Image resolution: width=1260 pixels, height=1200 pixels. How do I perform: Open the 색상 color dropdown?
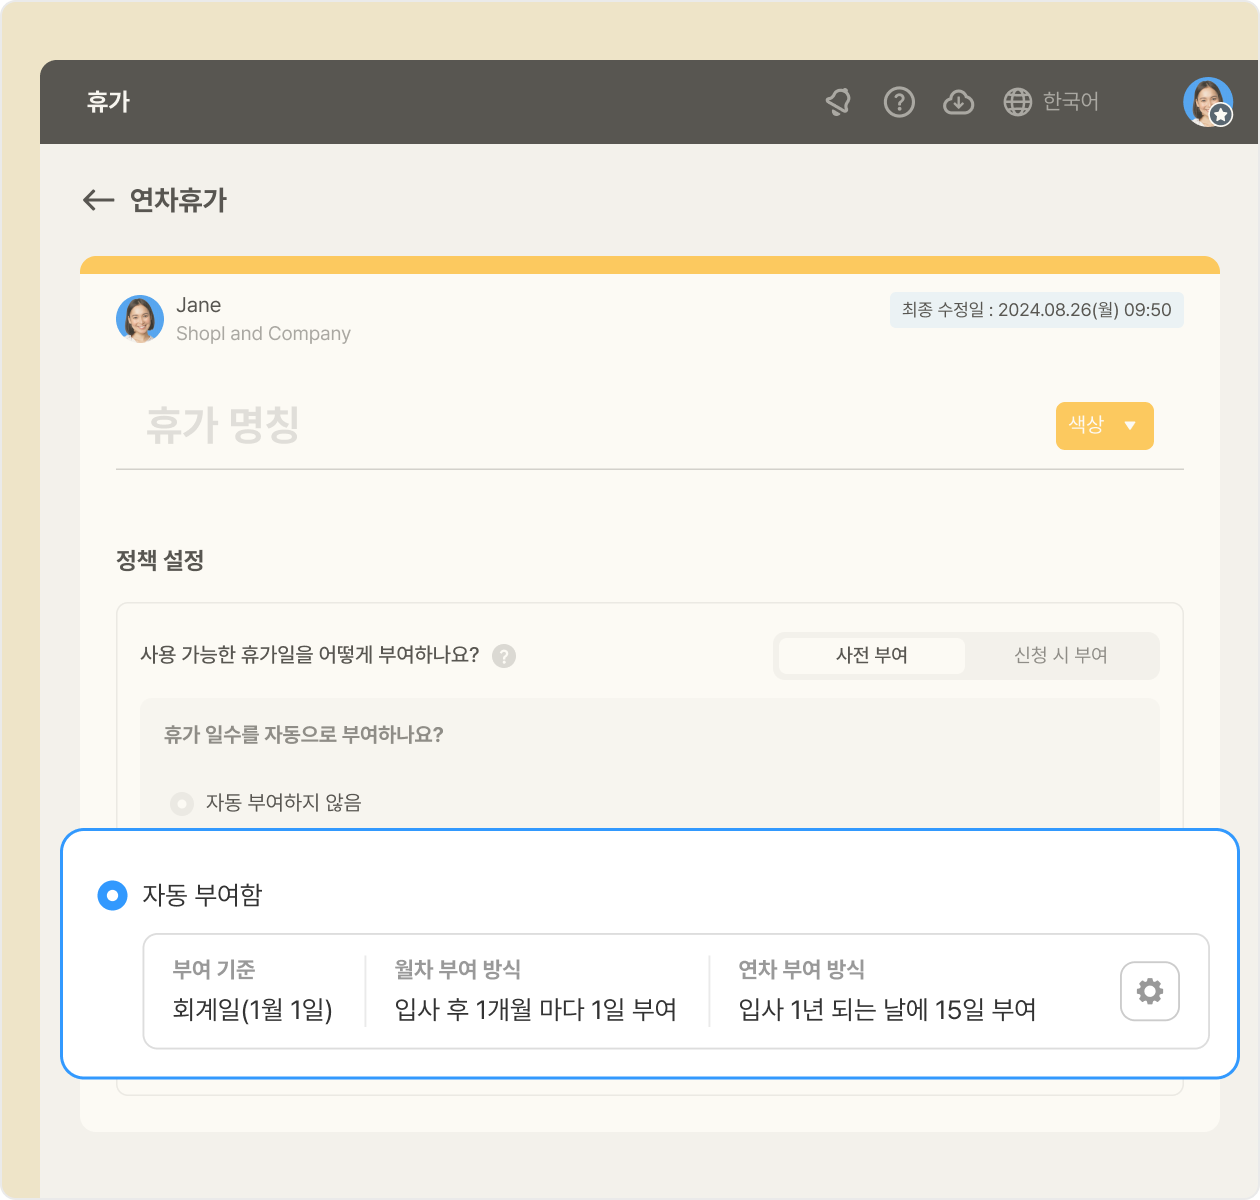(1104, 426)
